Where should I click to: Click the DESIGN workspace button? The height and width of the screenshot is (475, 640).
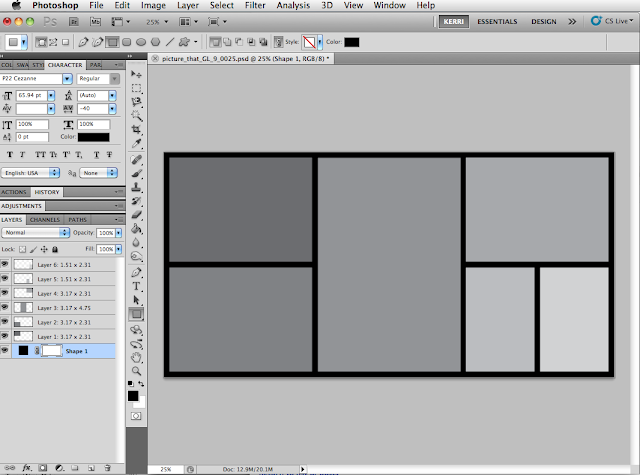click(544, 21)
